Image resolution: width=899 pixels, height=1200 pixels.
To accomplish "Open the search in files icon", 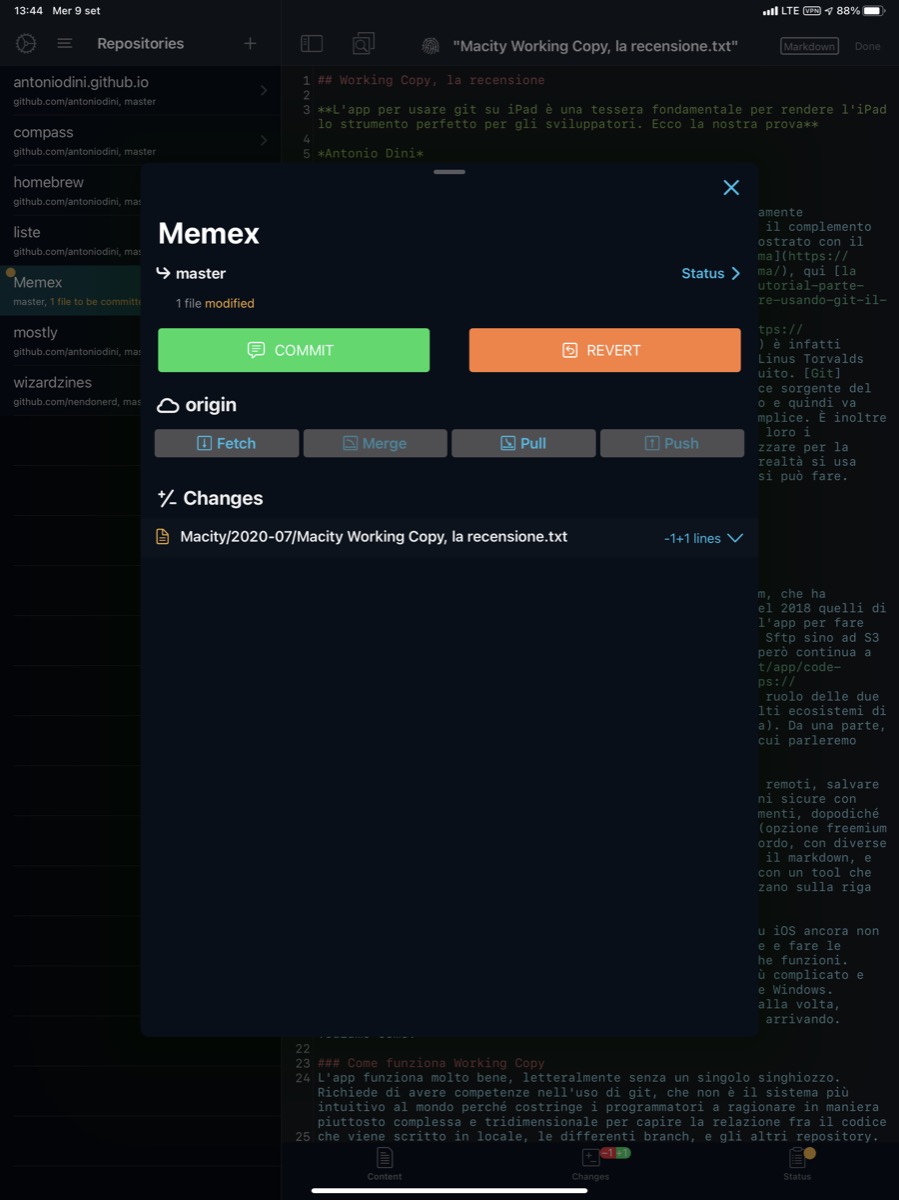I will tap(364, 44).
